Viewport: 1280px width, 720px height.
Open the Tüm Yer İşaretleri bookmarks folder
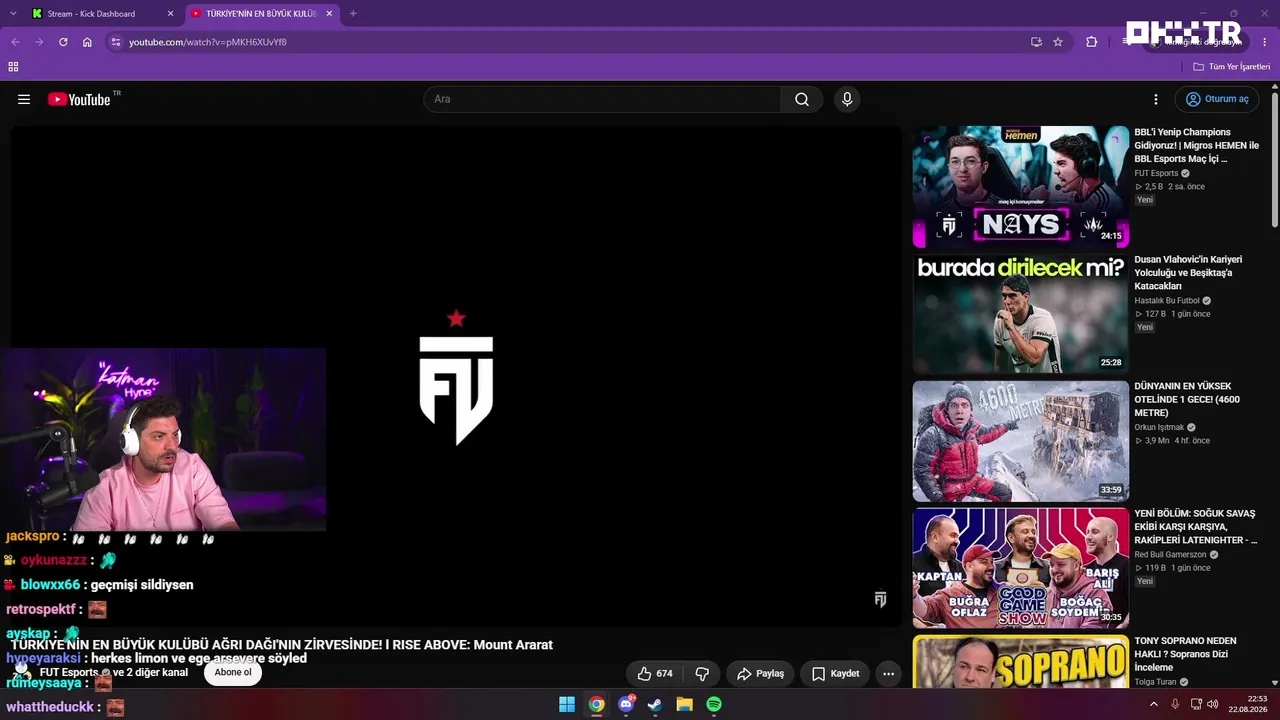[x=1232, y=67]
